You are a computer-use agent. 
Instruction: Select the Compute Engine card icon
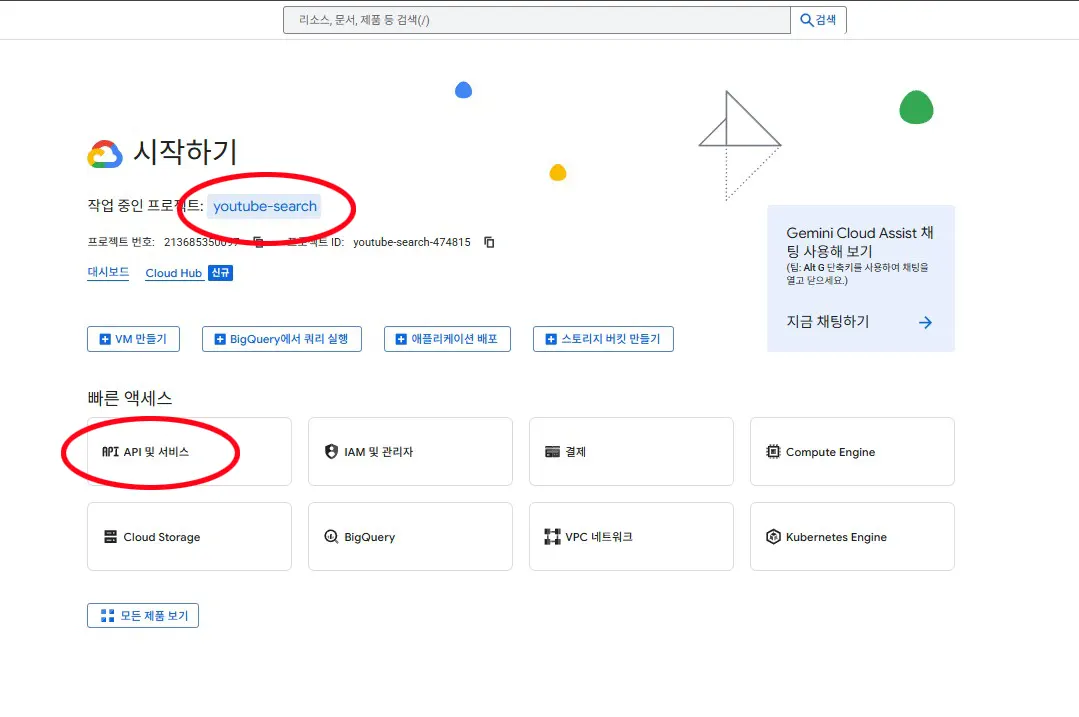[x=773, y=451]
